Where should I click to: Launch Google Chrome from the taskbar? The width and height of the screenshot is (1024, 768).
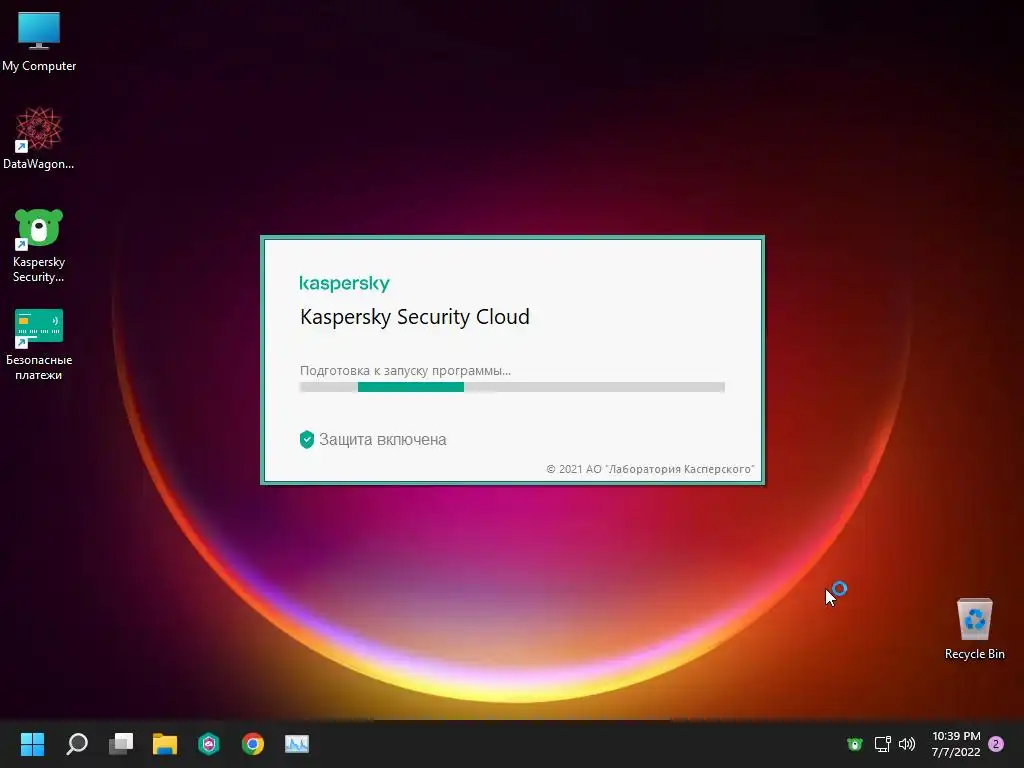click(253, 743)
